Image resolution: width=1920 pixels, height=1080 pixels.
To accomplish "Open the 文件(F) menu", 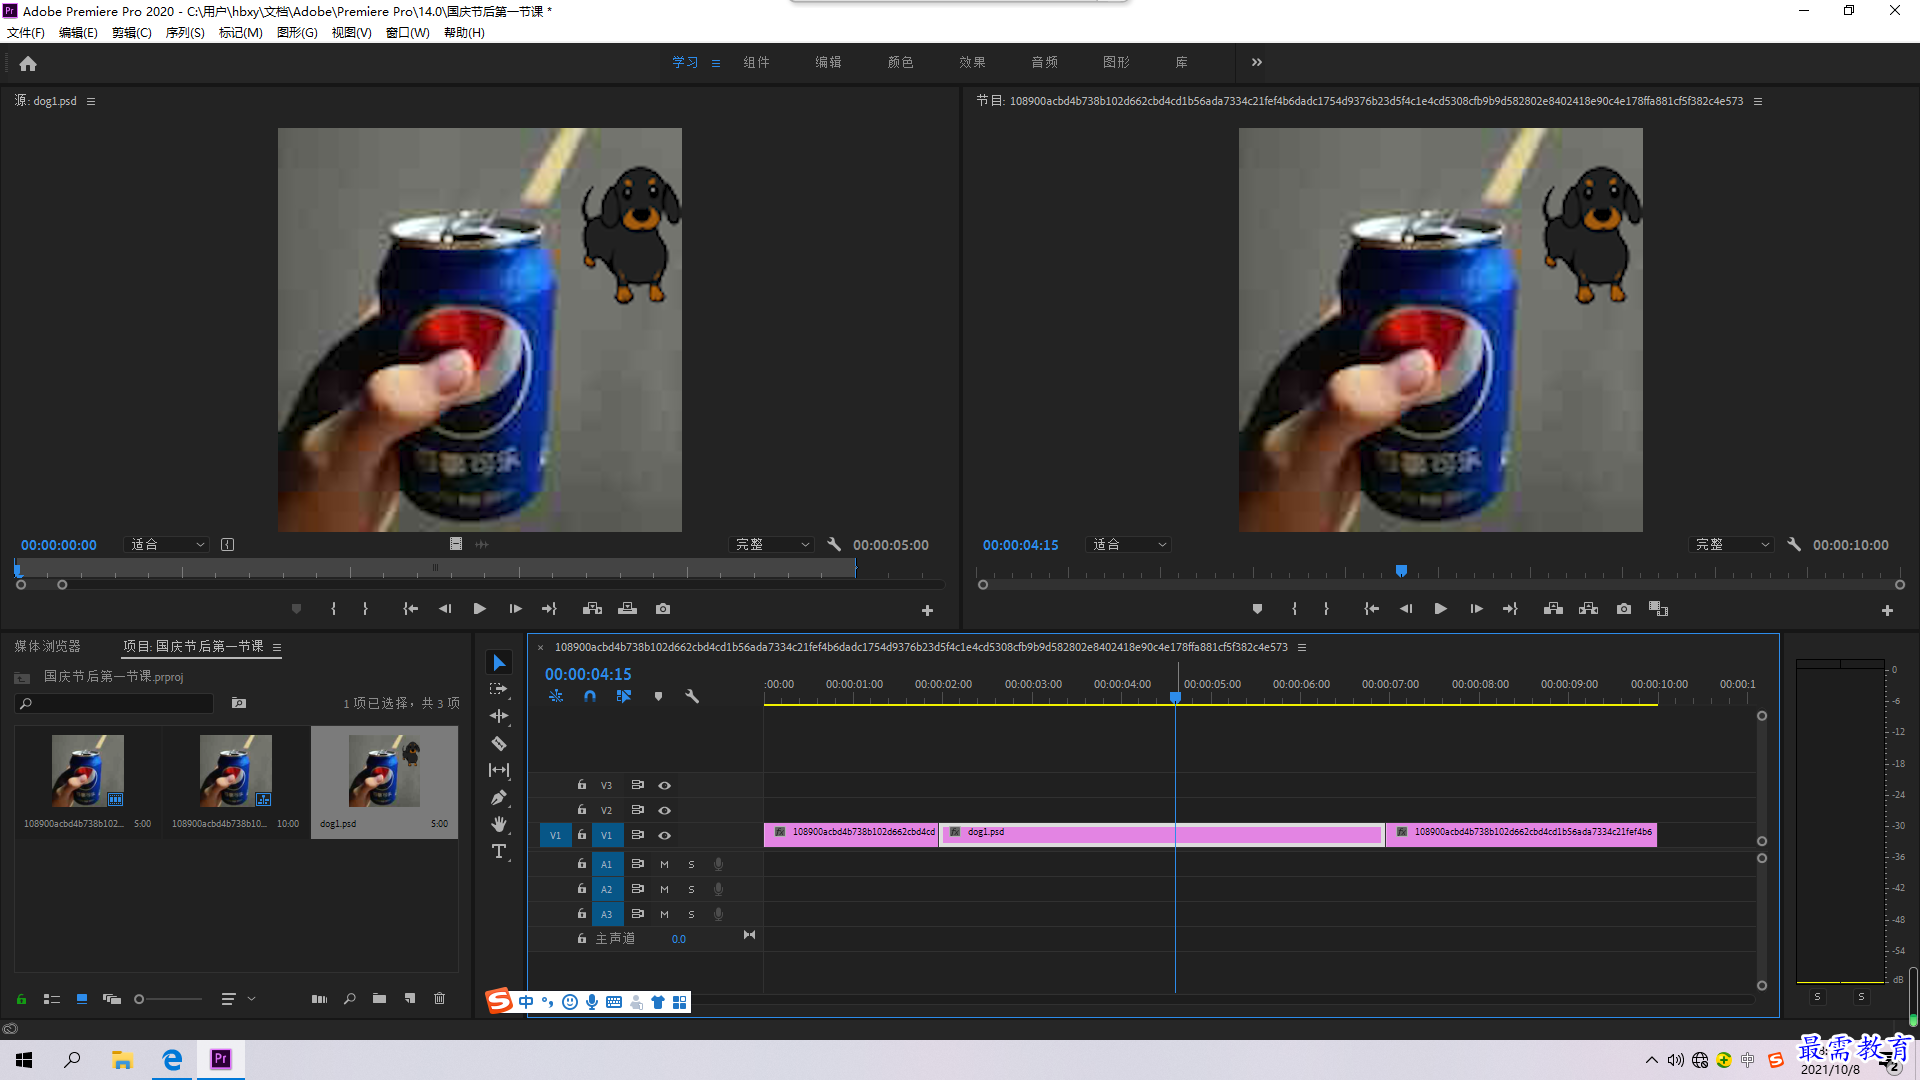I will tap(26, 33).
